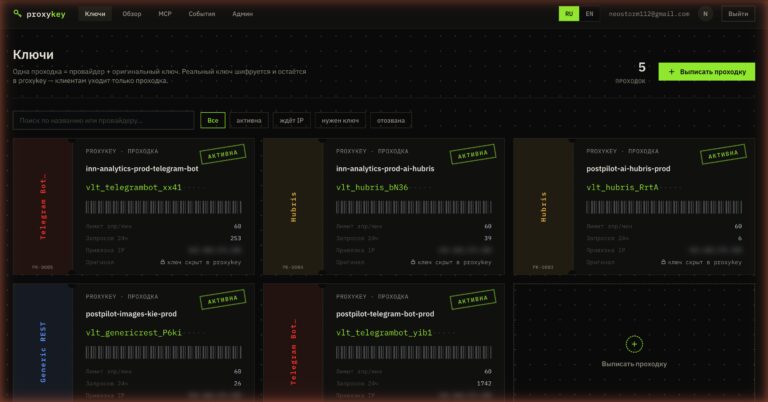Click the vlt_telegrambot_xx41 key text
The width and height of the screenshot is (768, 402).
(x=134, y=187)
